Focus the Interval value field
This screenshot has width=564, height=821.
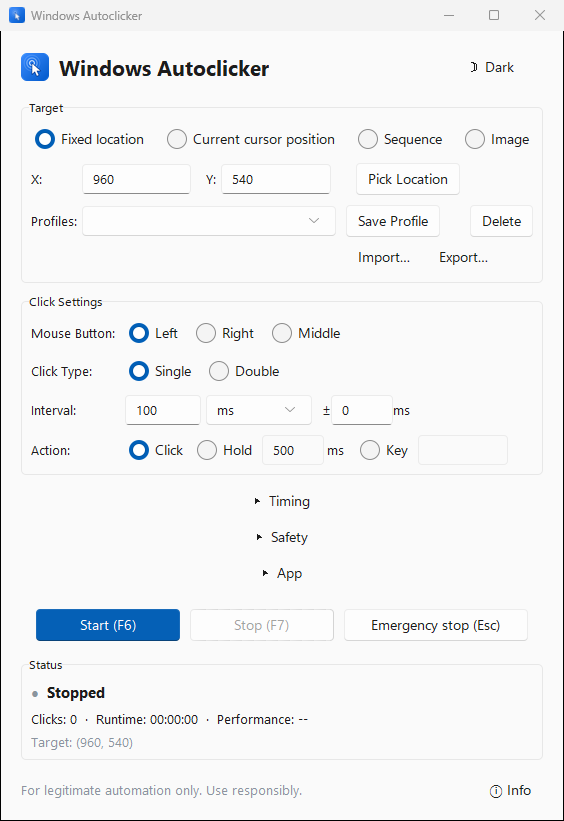tap(163, 410)
